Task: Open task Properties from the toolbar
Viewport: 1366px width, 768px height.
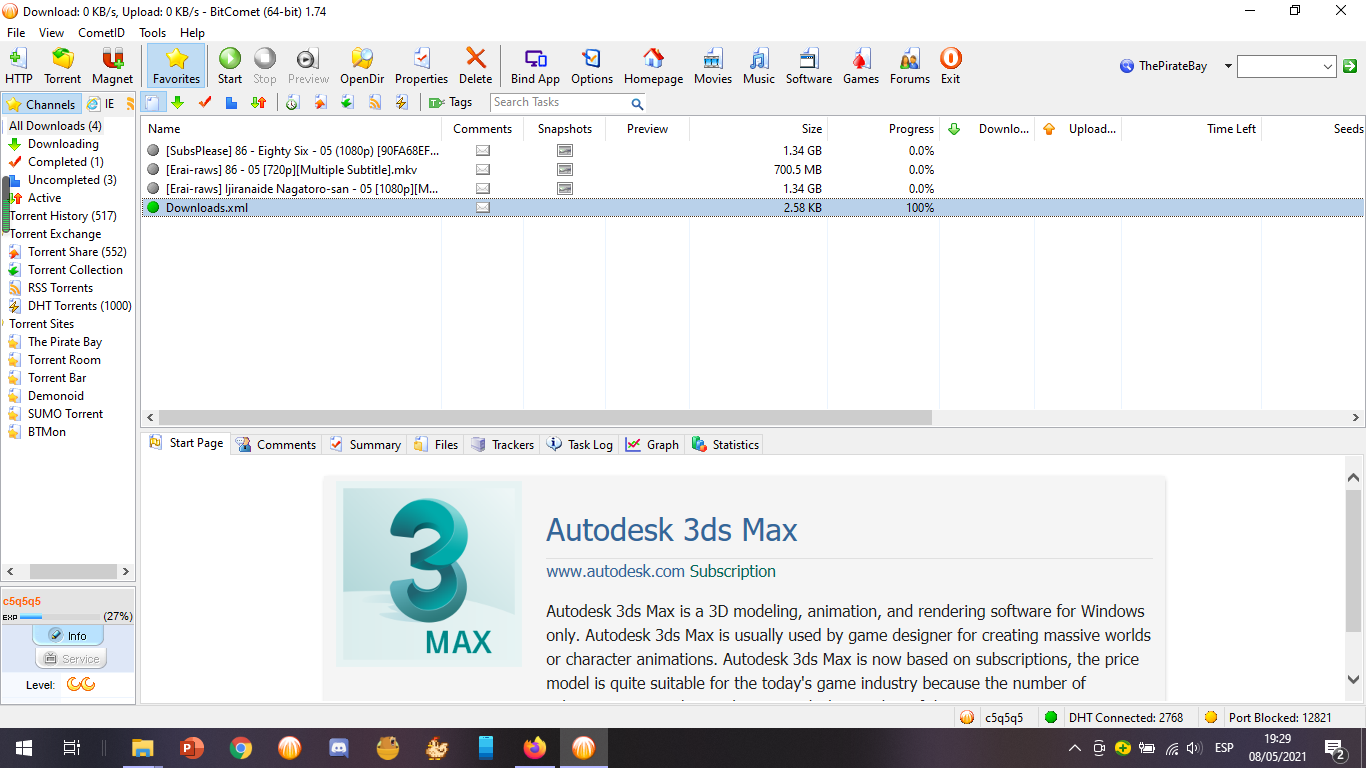Action: coord(421,66)
